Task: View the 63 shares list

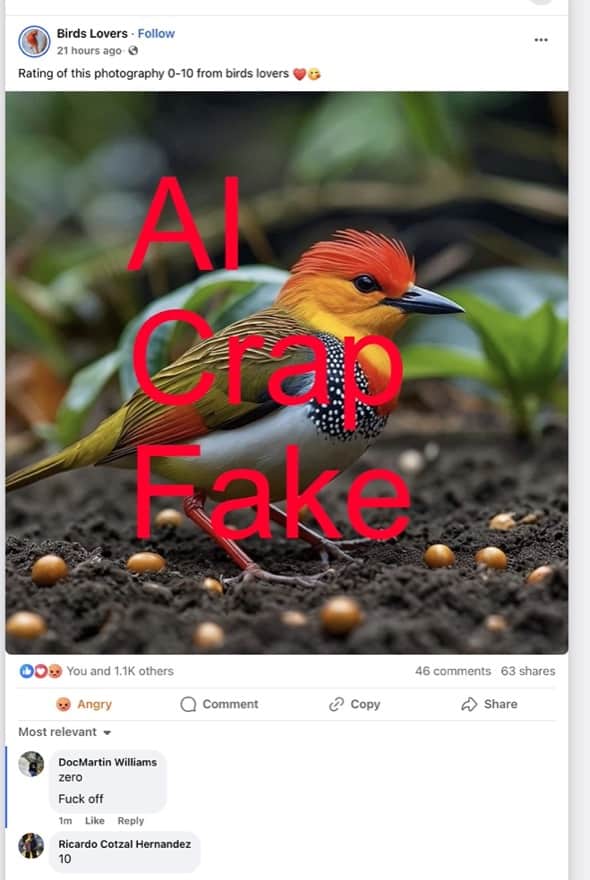Action: click(x=528, y=671)
